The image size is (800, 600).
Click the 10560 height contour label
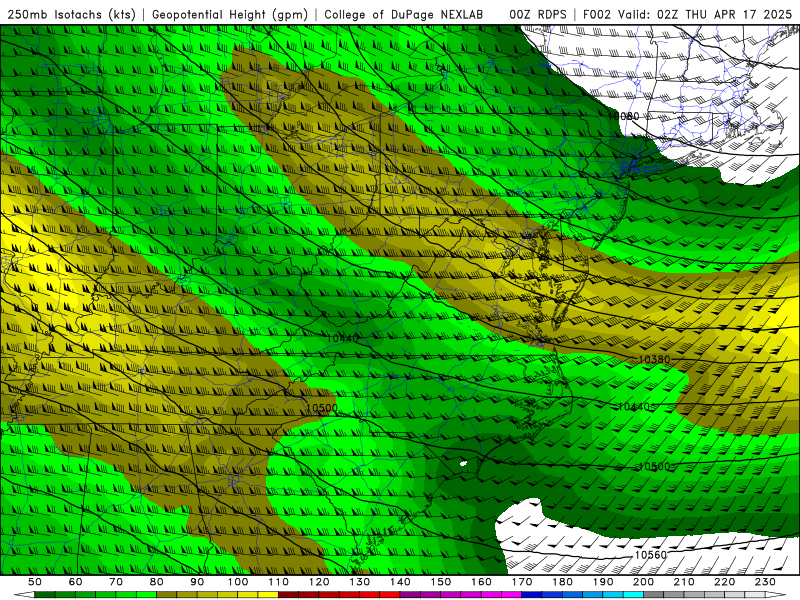[651, 555]
